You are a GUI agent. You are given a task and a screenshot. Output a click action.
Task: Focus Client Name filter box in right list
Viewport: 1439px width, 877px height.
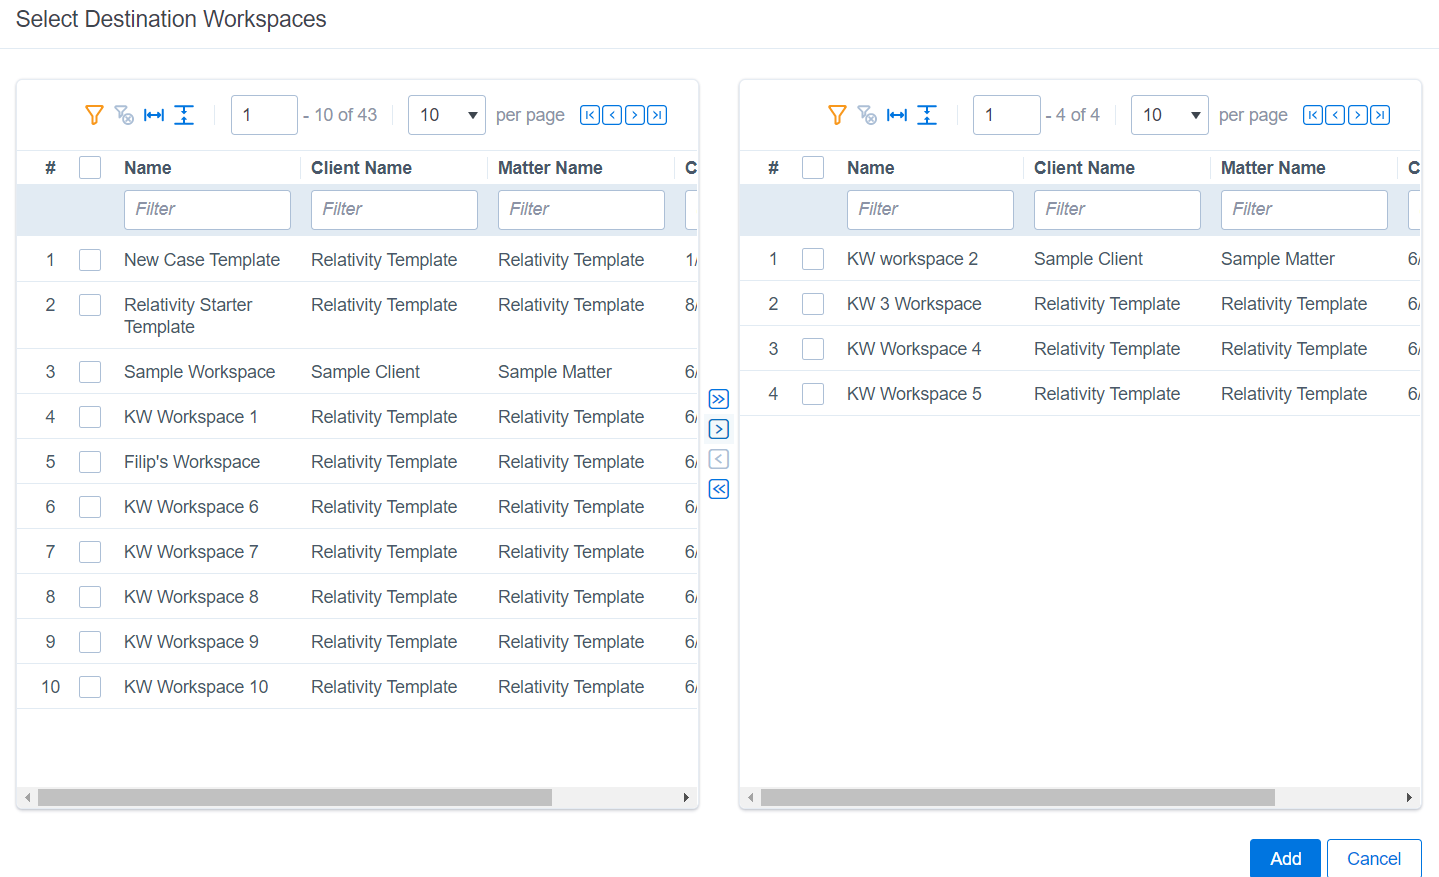click(1117, 209)
